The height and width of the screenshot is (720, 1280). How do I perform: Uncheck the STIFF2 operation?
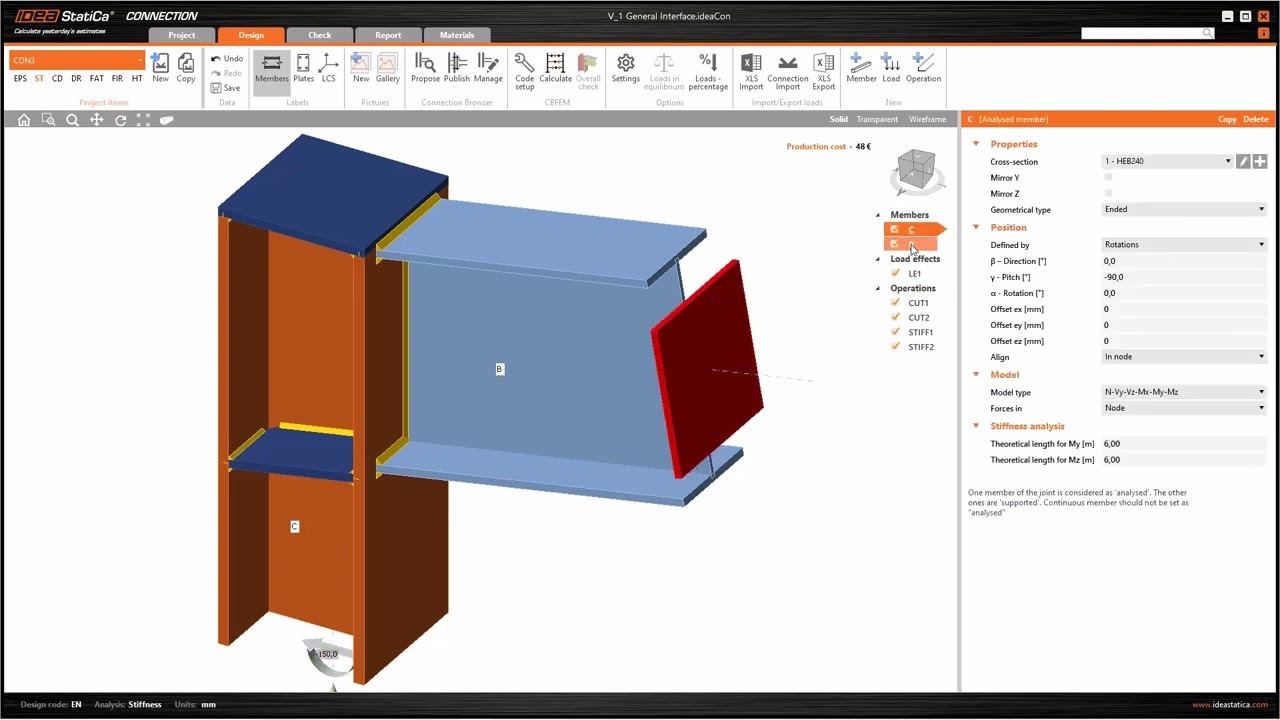click(895, 347)
